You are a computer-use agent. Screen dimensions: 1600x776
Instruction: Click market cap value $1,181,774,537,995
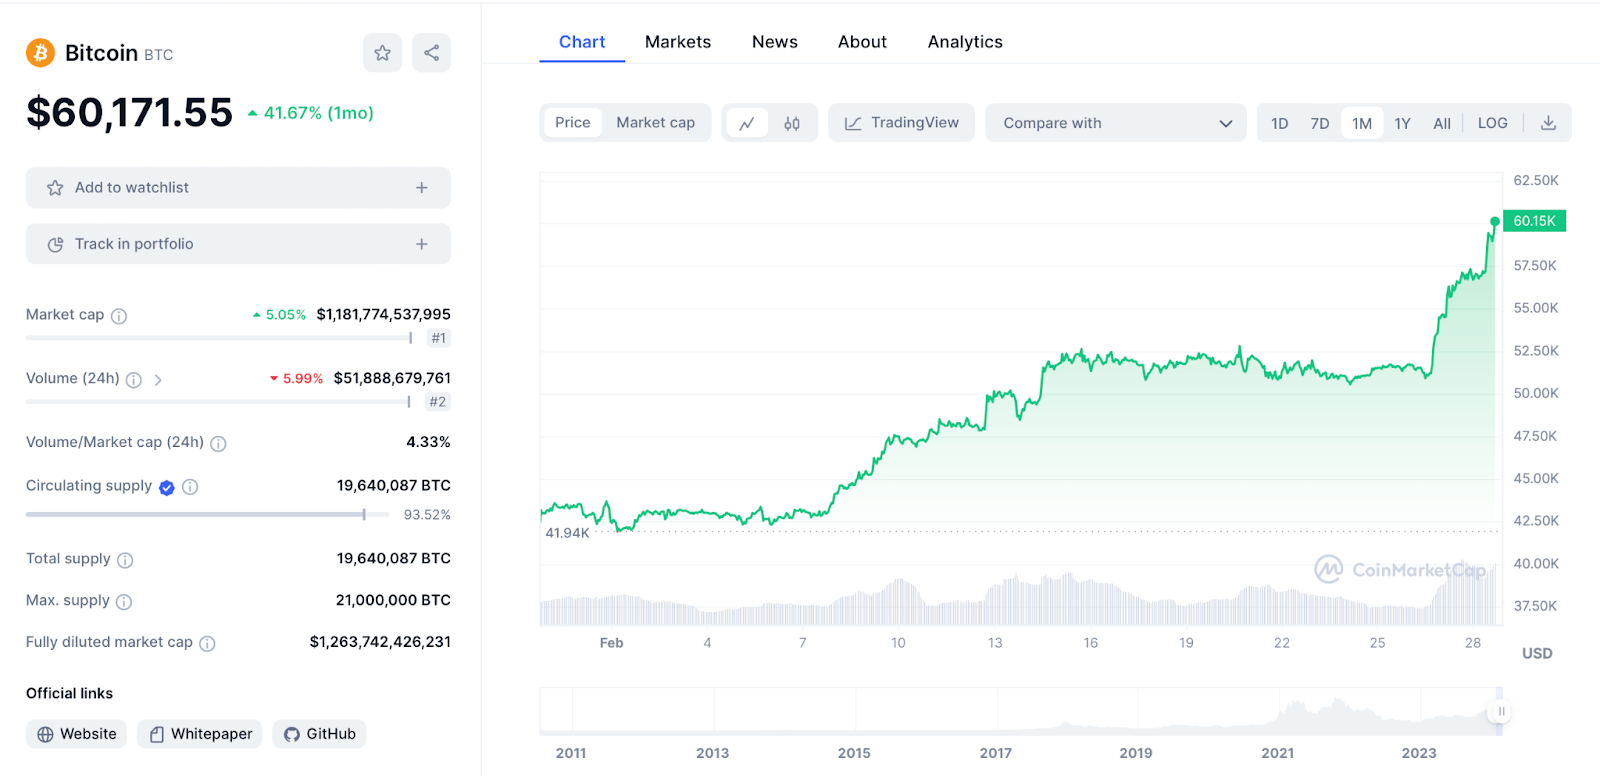384,314
